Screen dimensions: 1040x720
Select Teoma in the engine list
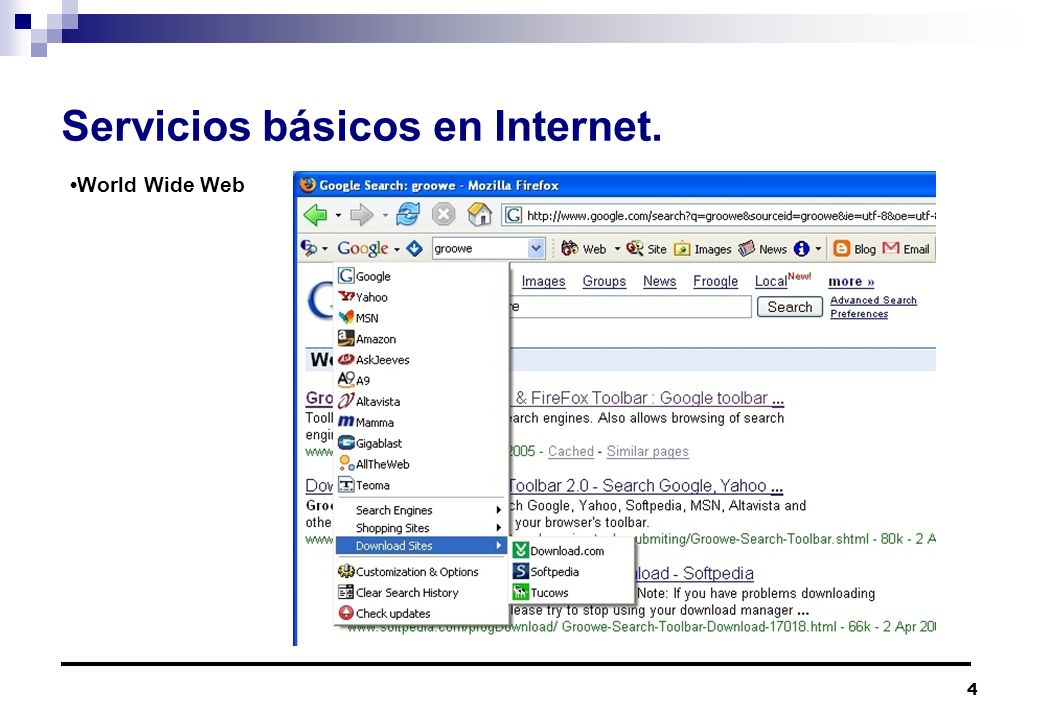click(422, 485)
